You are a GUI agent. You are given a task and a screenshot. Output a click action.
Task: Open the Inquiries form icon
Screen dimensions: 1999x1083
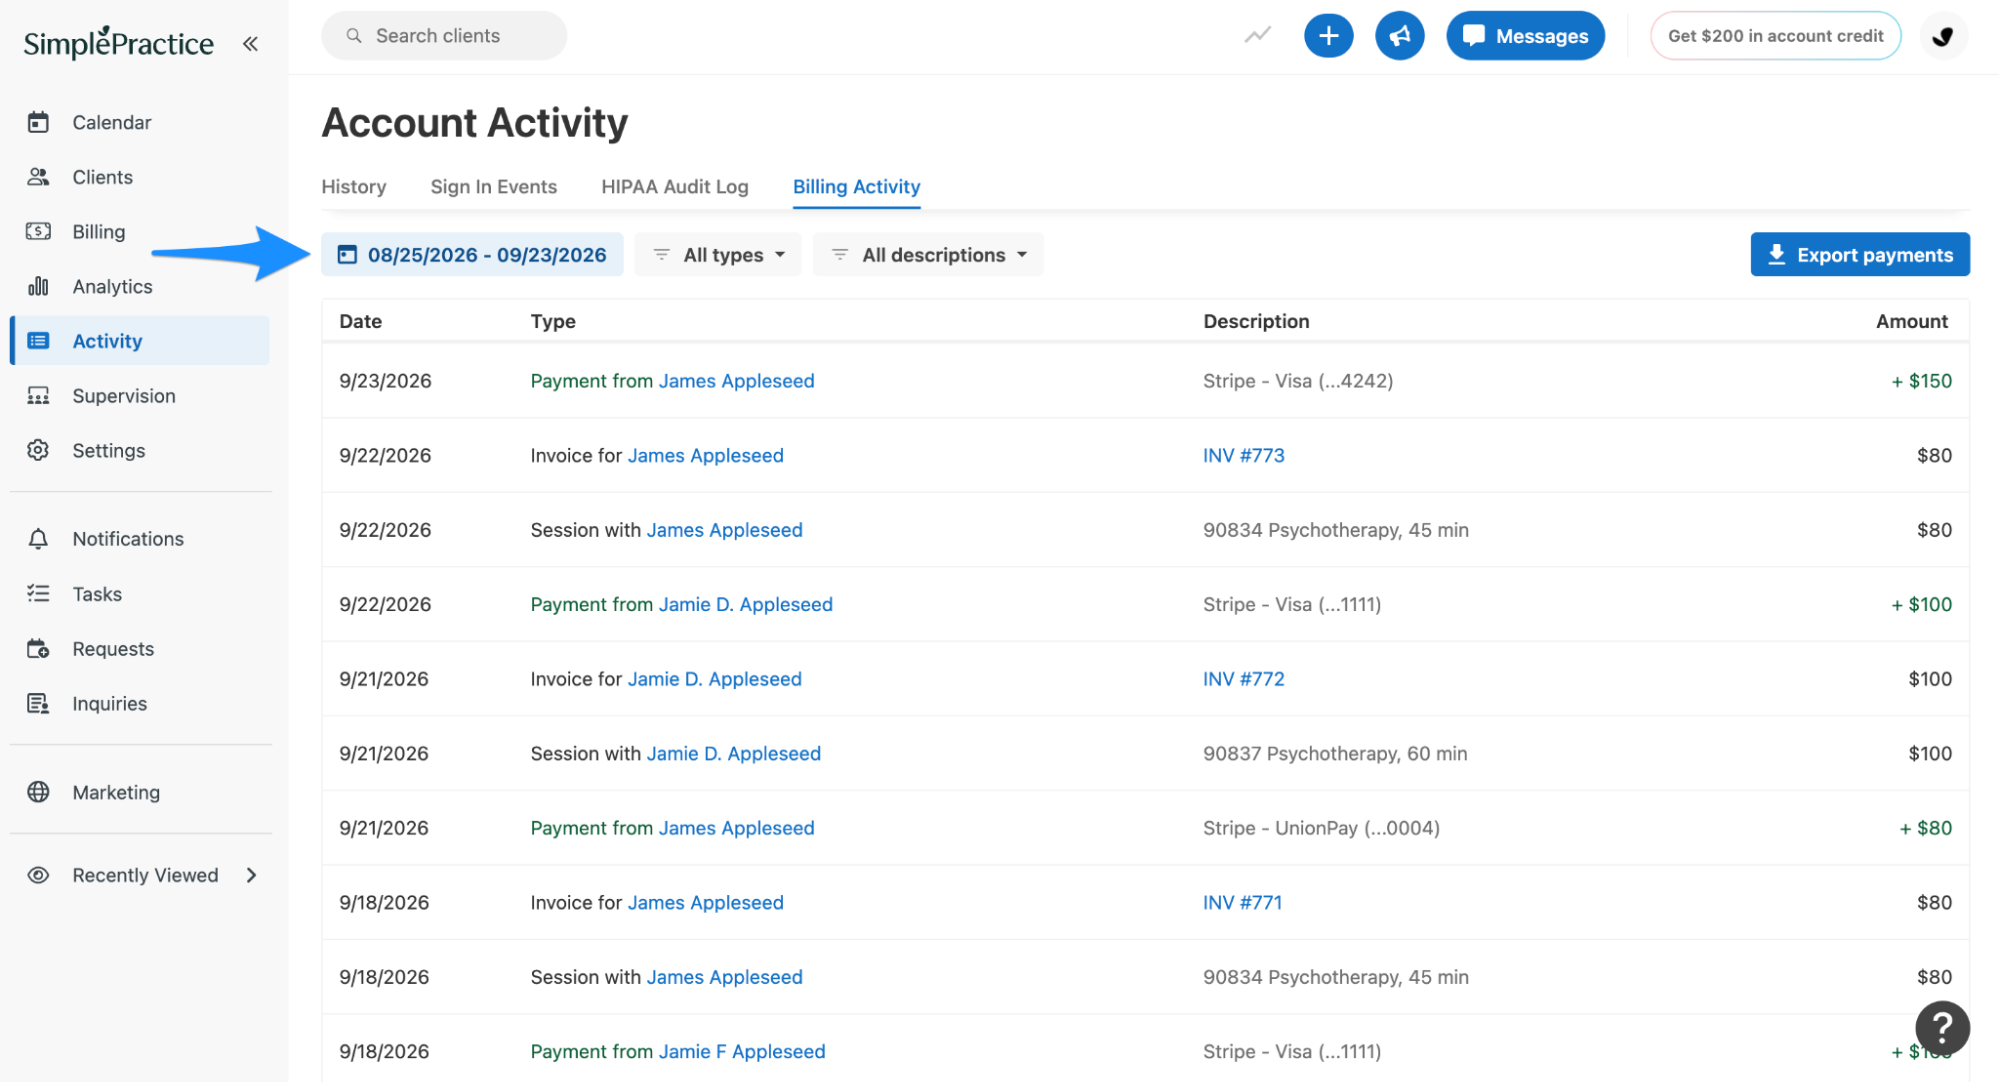pos(38,703)
